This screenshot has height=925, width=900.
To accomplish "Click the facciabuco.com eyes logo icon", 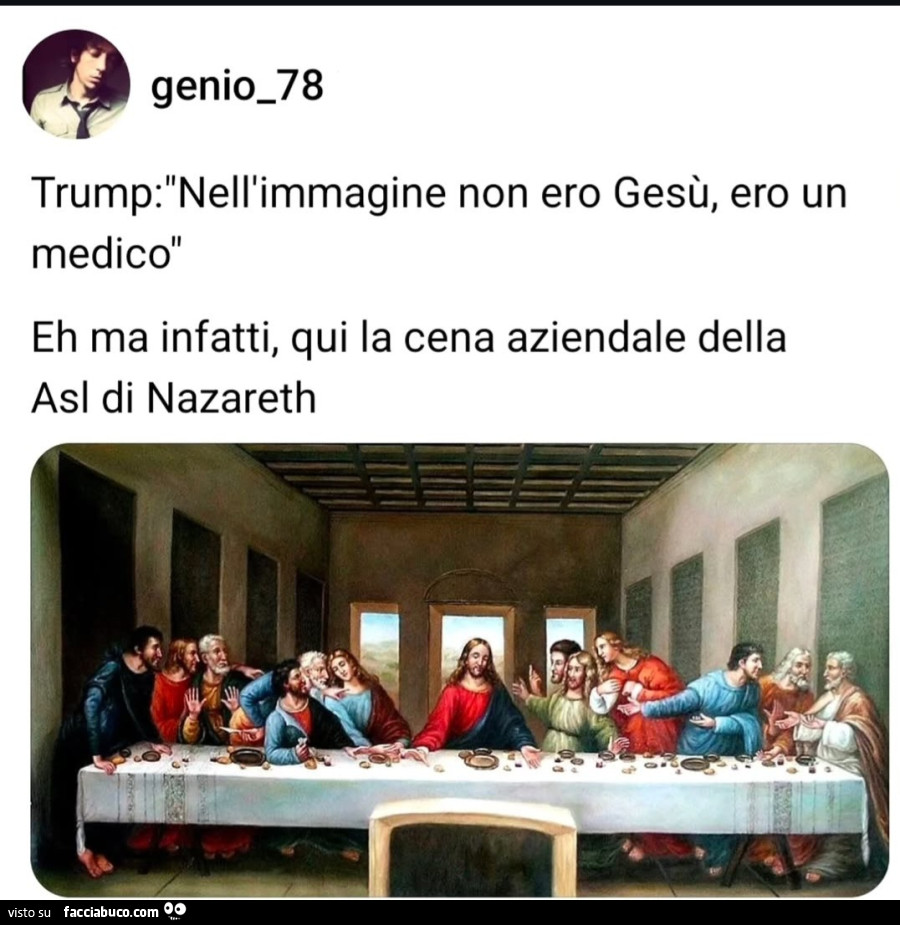I will [176, 911].
